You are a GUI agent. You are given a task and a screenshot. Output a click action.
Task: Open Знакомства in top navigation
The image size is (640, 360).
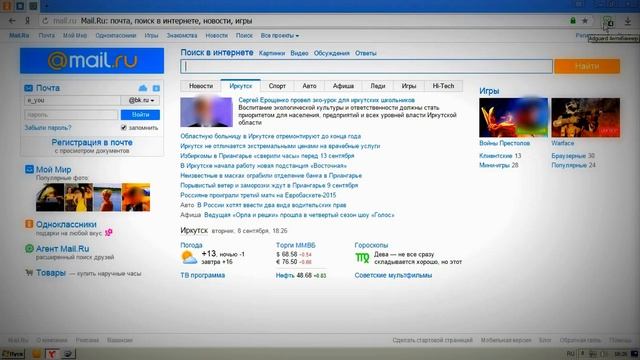(182, 36)
